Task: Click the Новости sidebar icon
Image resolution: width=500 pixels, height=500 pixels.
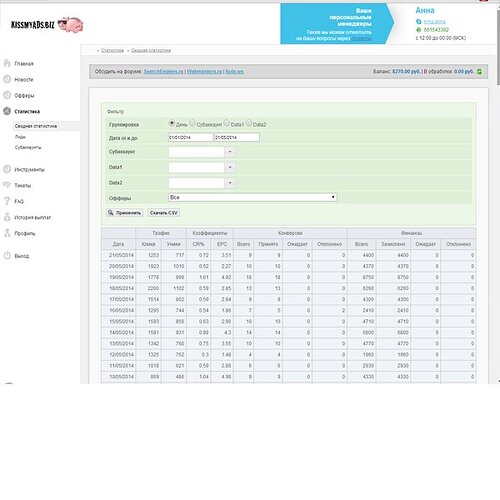Action: 7,79
